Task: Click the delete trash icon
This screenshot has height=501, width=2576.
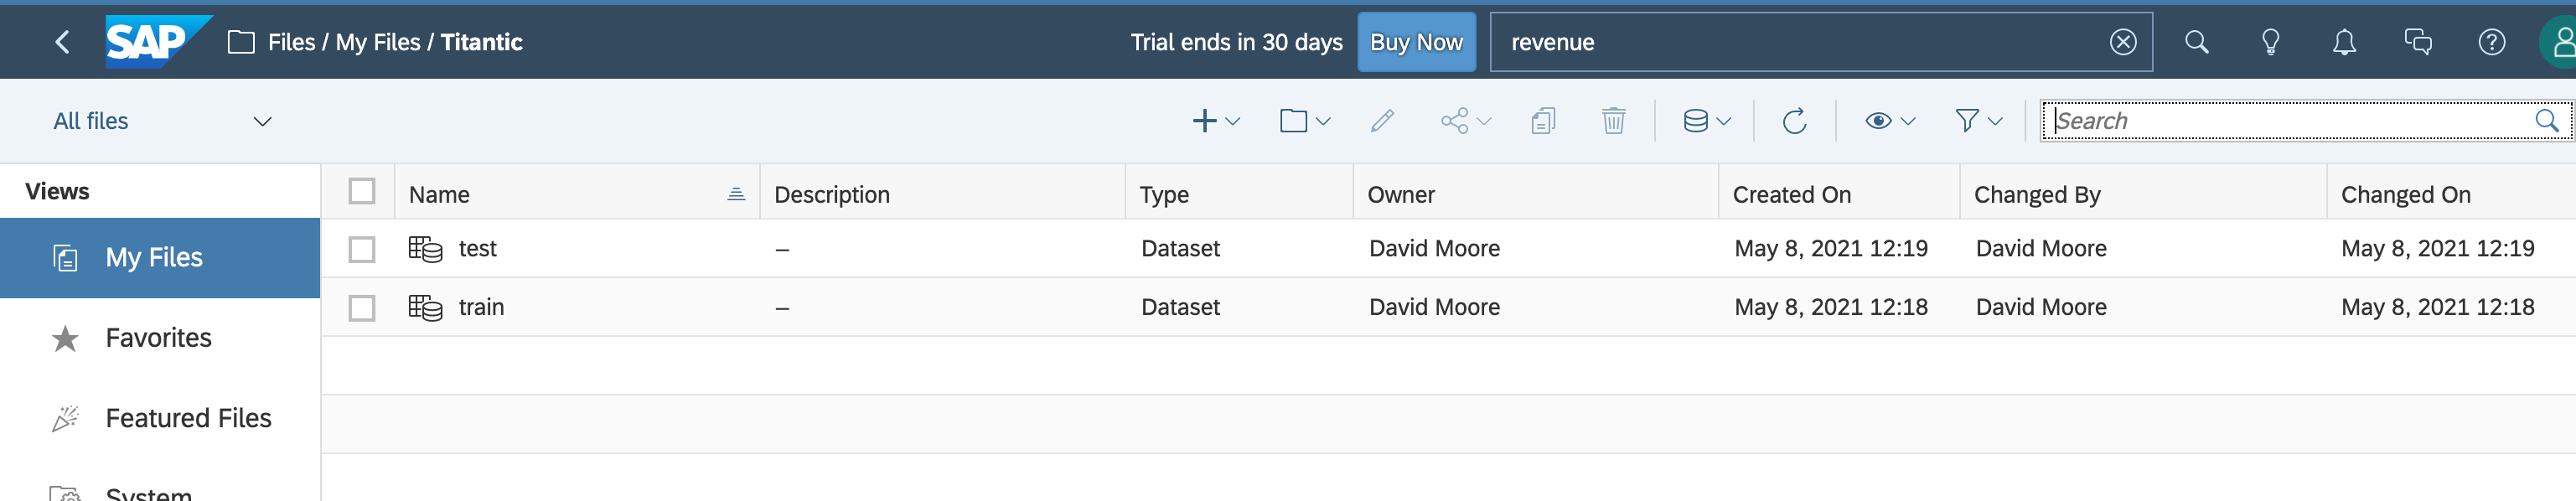Action: (x=1613, y=121)
